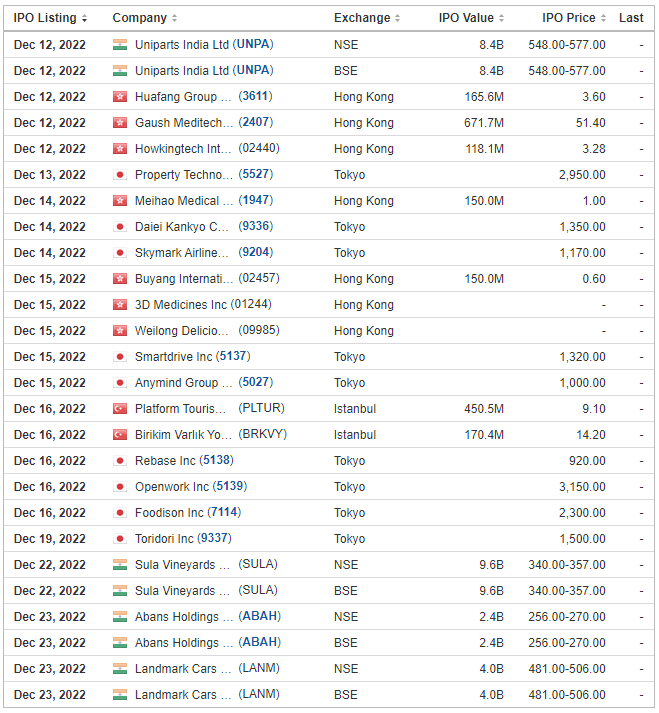
Task: Click the Japan flag beside Skymark Airline
Action: tap(120, 253)
